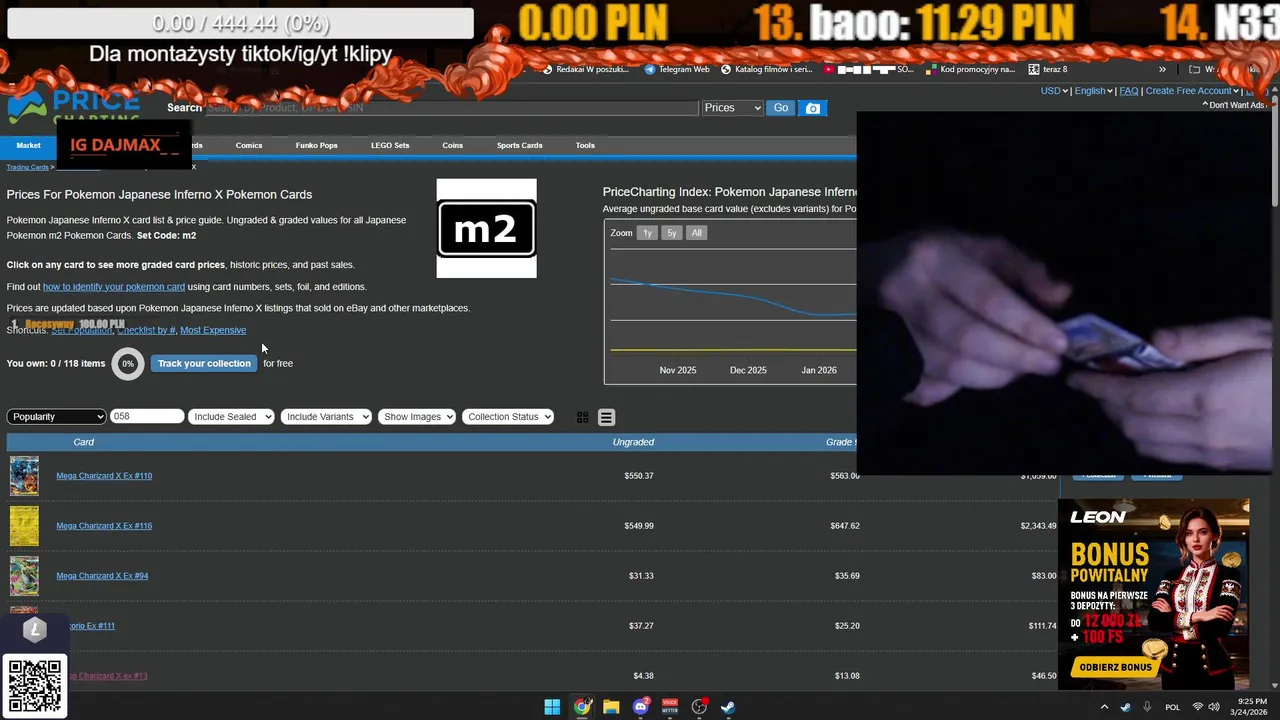Image resolution: width=1280 pixels, height=720 pixels.
Task: Open OBS Studio from the taskbar
Action: point(699,707)
